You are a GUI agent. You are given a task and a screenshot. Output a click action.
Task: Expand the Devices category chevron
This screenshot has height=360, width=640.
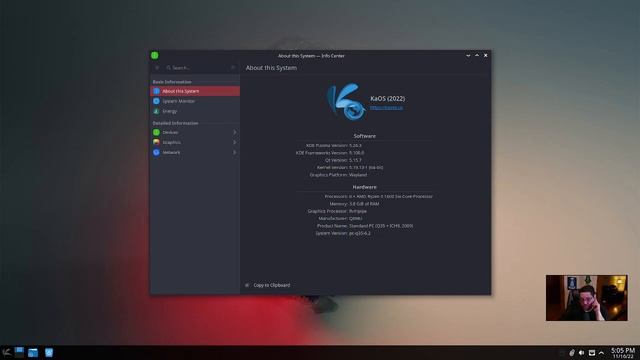click(235, 132)
